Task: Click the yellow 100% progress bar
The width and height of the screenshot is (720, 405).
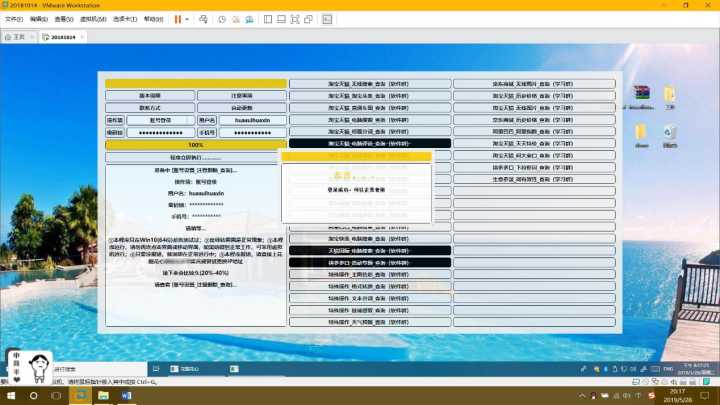Action: [x=195, y=145]
